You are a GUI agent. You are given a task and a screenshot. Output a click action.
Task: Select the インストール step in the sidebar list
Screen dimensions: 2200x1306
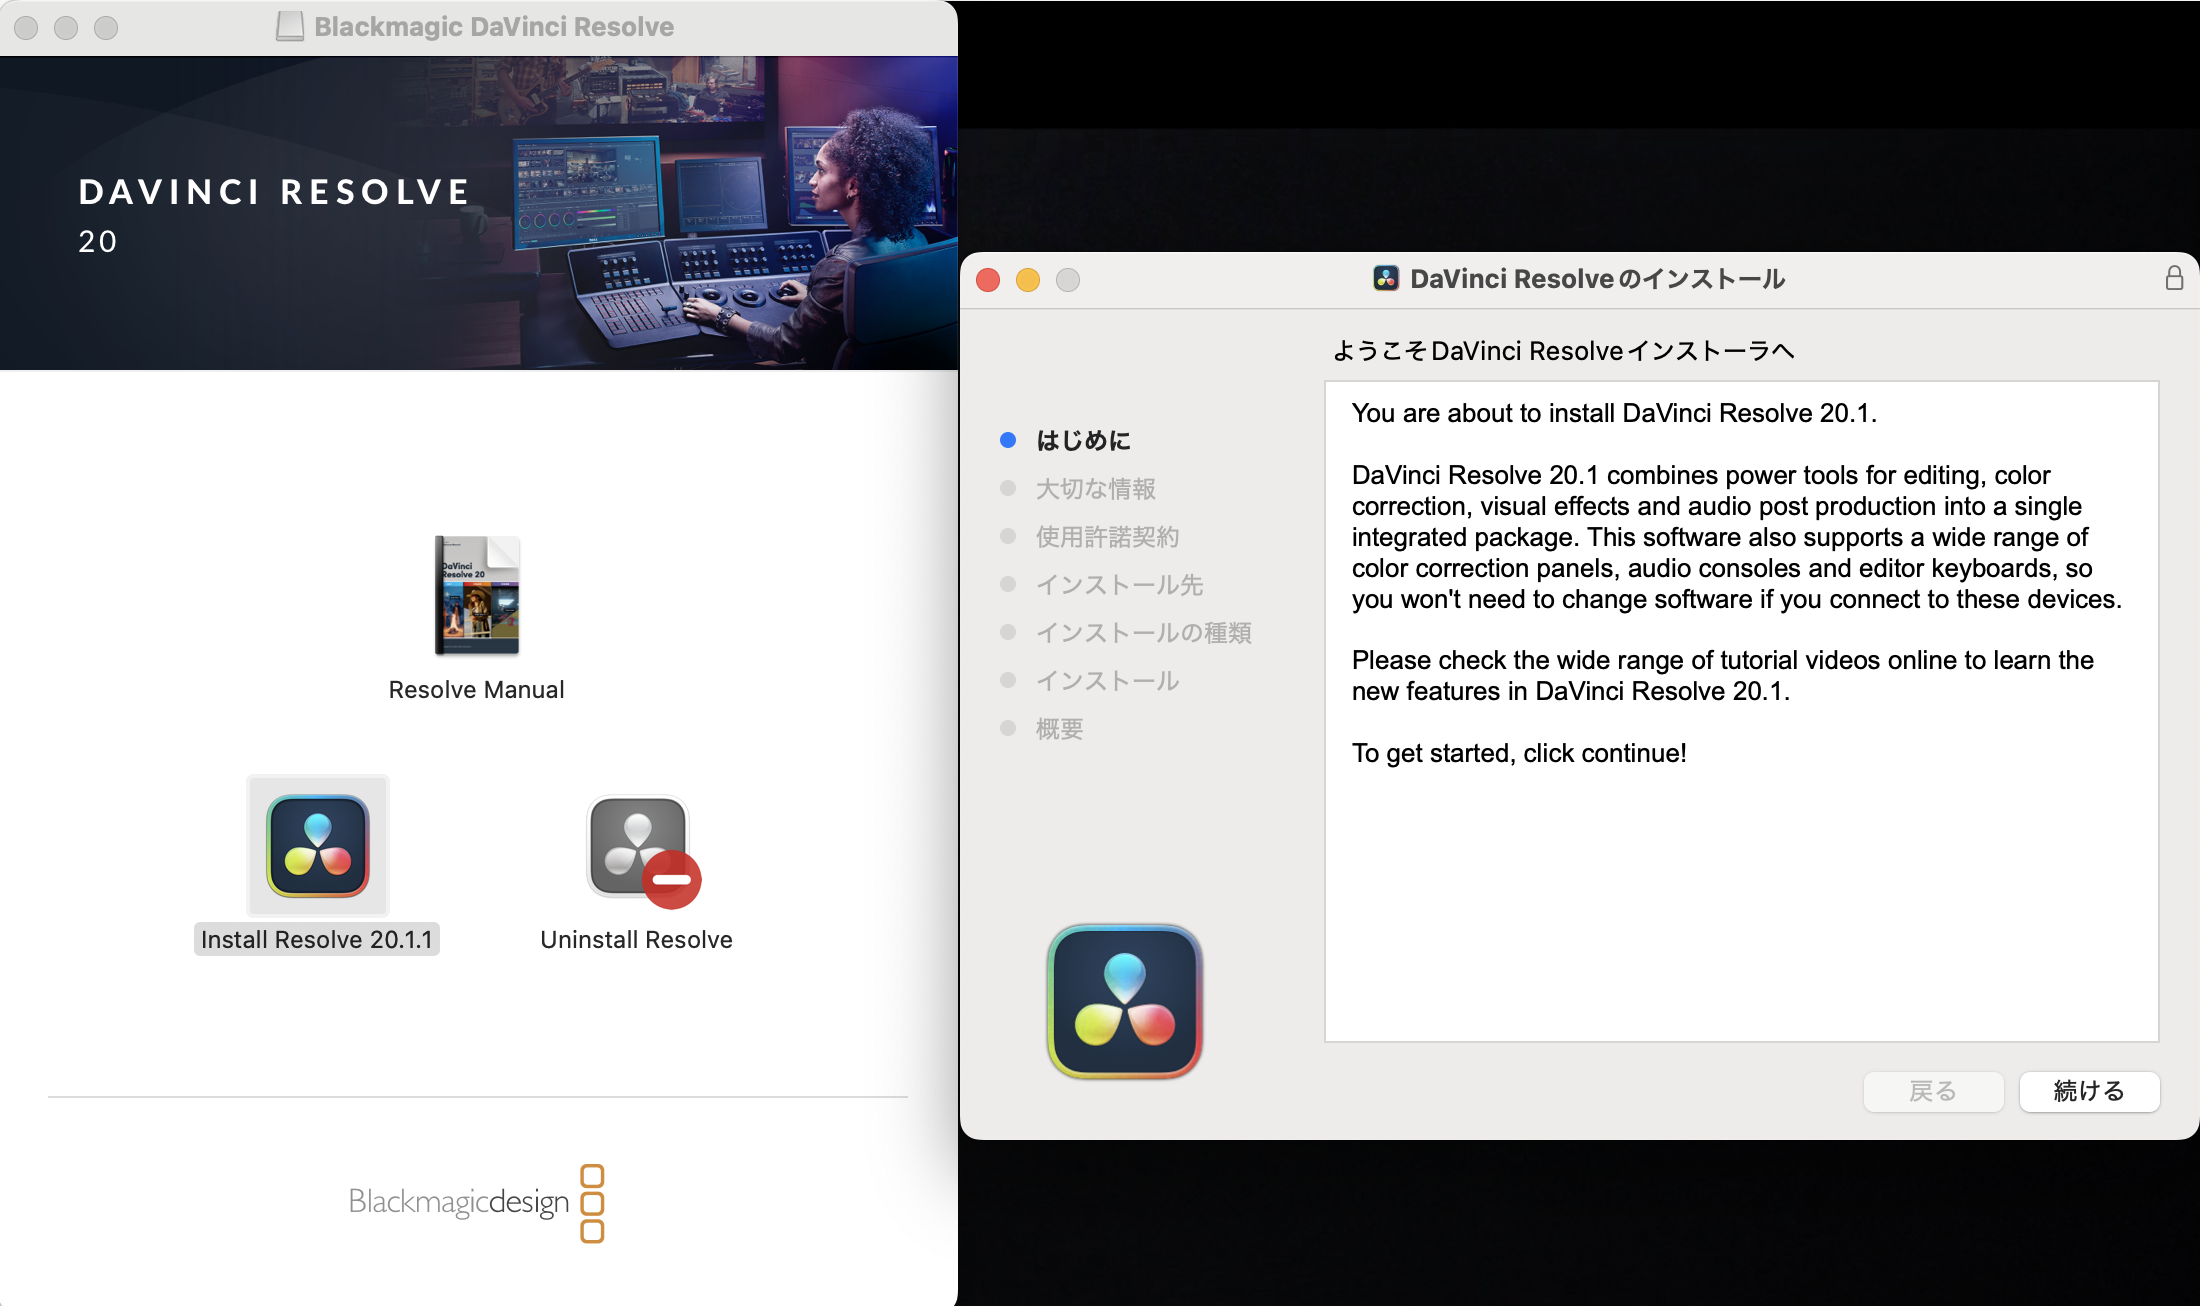point(1107,680)
